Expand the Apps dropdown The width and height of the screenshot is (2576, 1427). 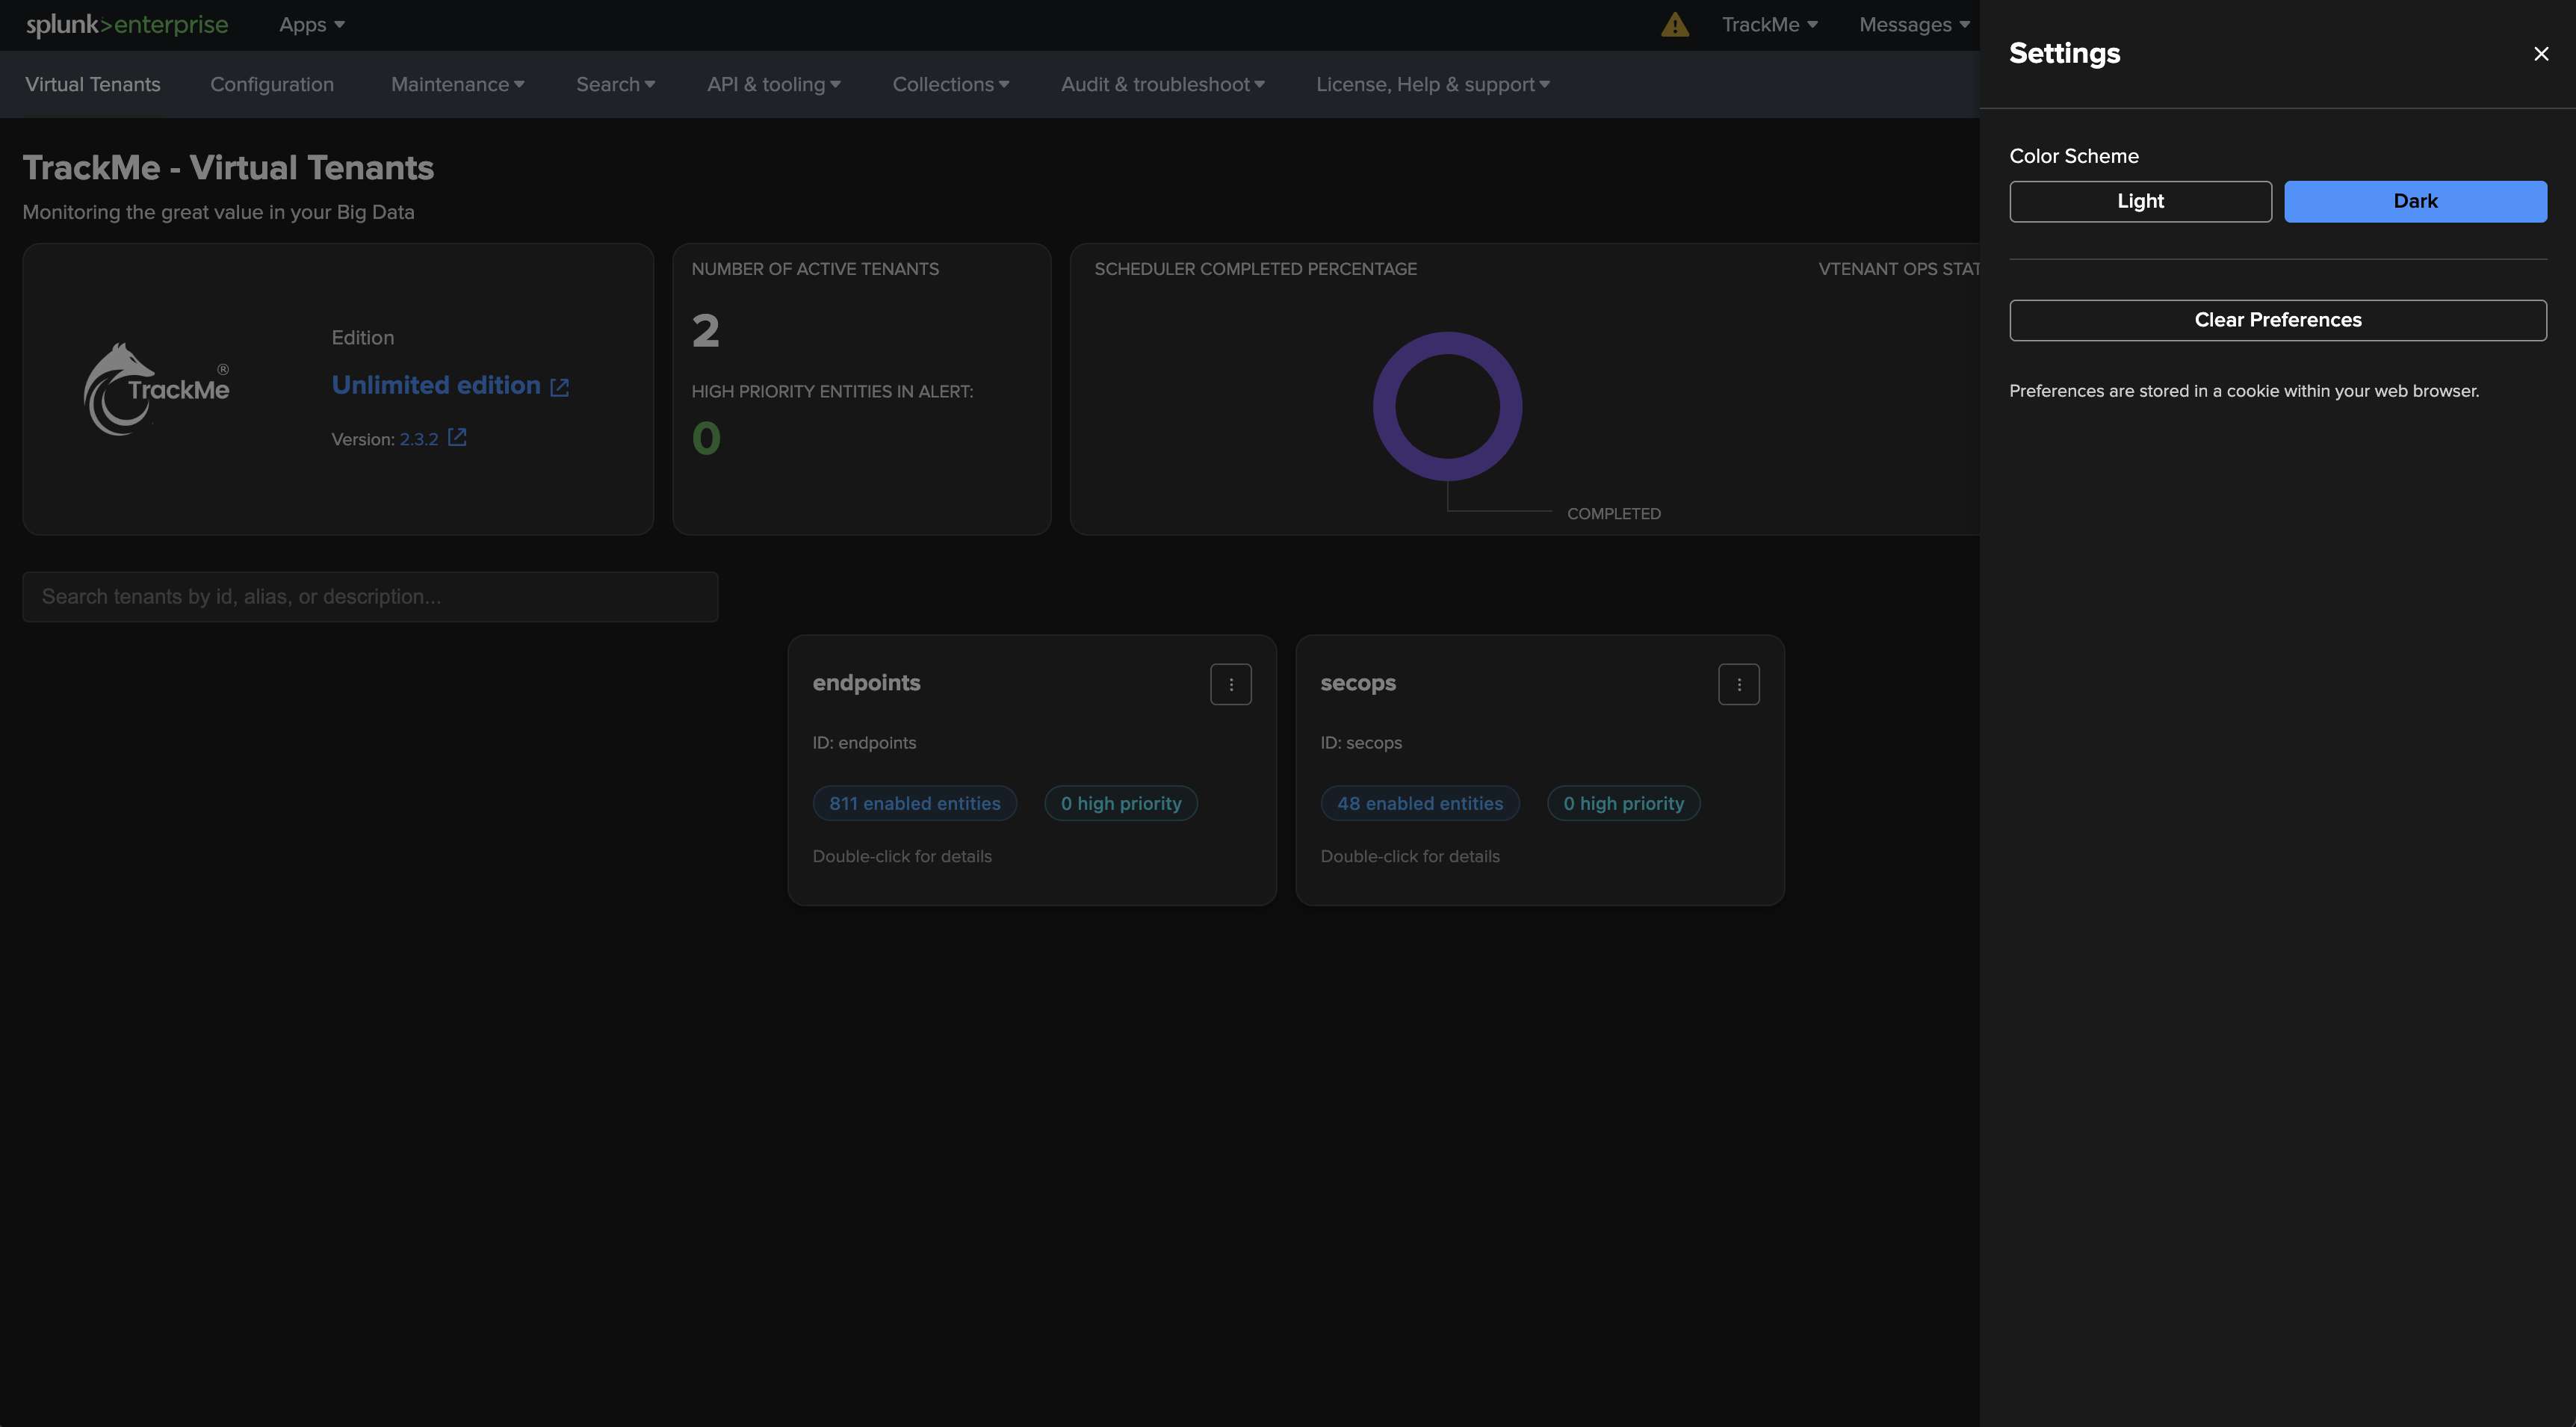311,25
